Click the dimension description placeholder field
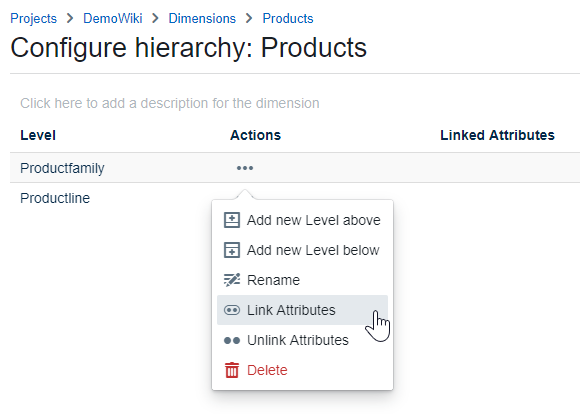Image resolution: width=580 pixels, height=414 pixels. [x=170, y=103]
